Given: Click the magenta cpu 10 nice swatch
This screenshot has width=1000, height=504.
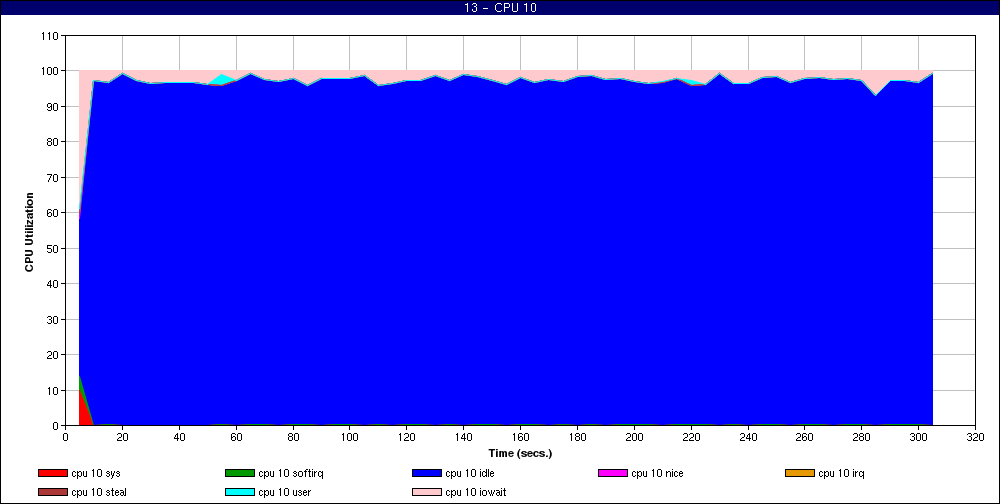Looking at the screenshot, I should 613,473.
